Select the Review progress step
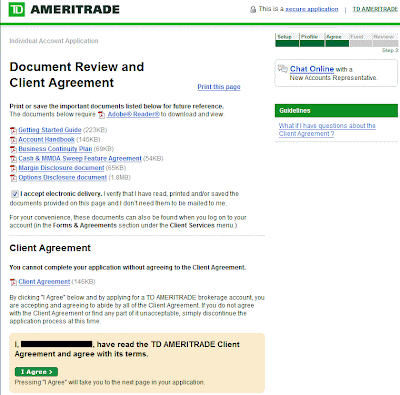400x395 pixels. tap(385, 40)
